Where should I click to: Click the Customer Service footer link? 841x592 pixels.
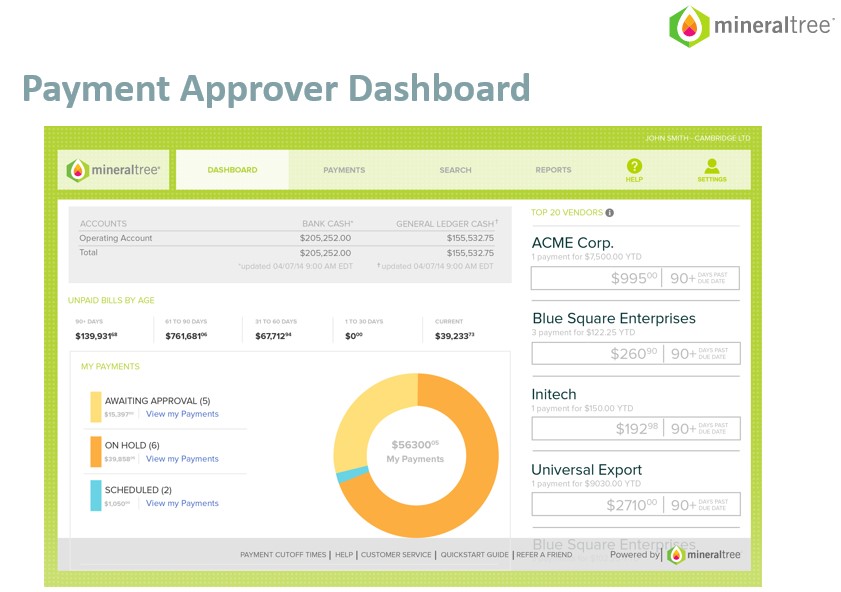pos(396,555)
